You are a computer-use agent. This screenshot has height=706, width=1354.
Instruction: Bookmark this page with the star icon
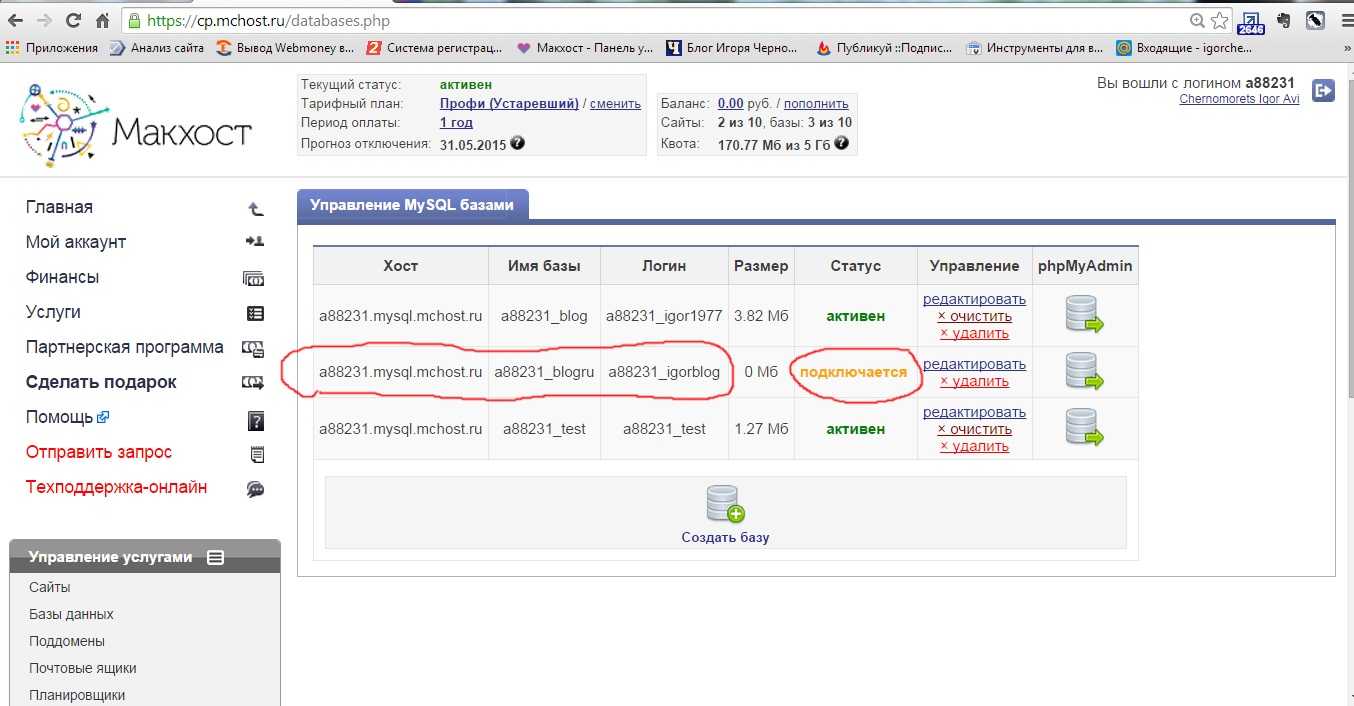point(1220,20)
